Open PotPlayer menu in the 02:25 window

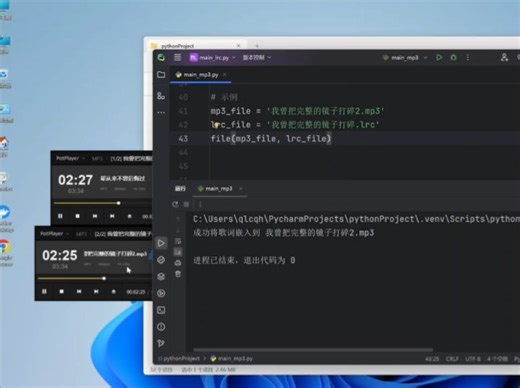(54, 234)
